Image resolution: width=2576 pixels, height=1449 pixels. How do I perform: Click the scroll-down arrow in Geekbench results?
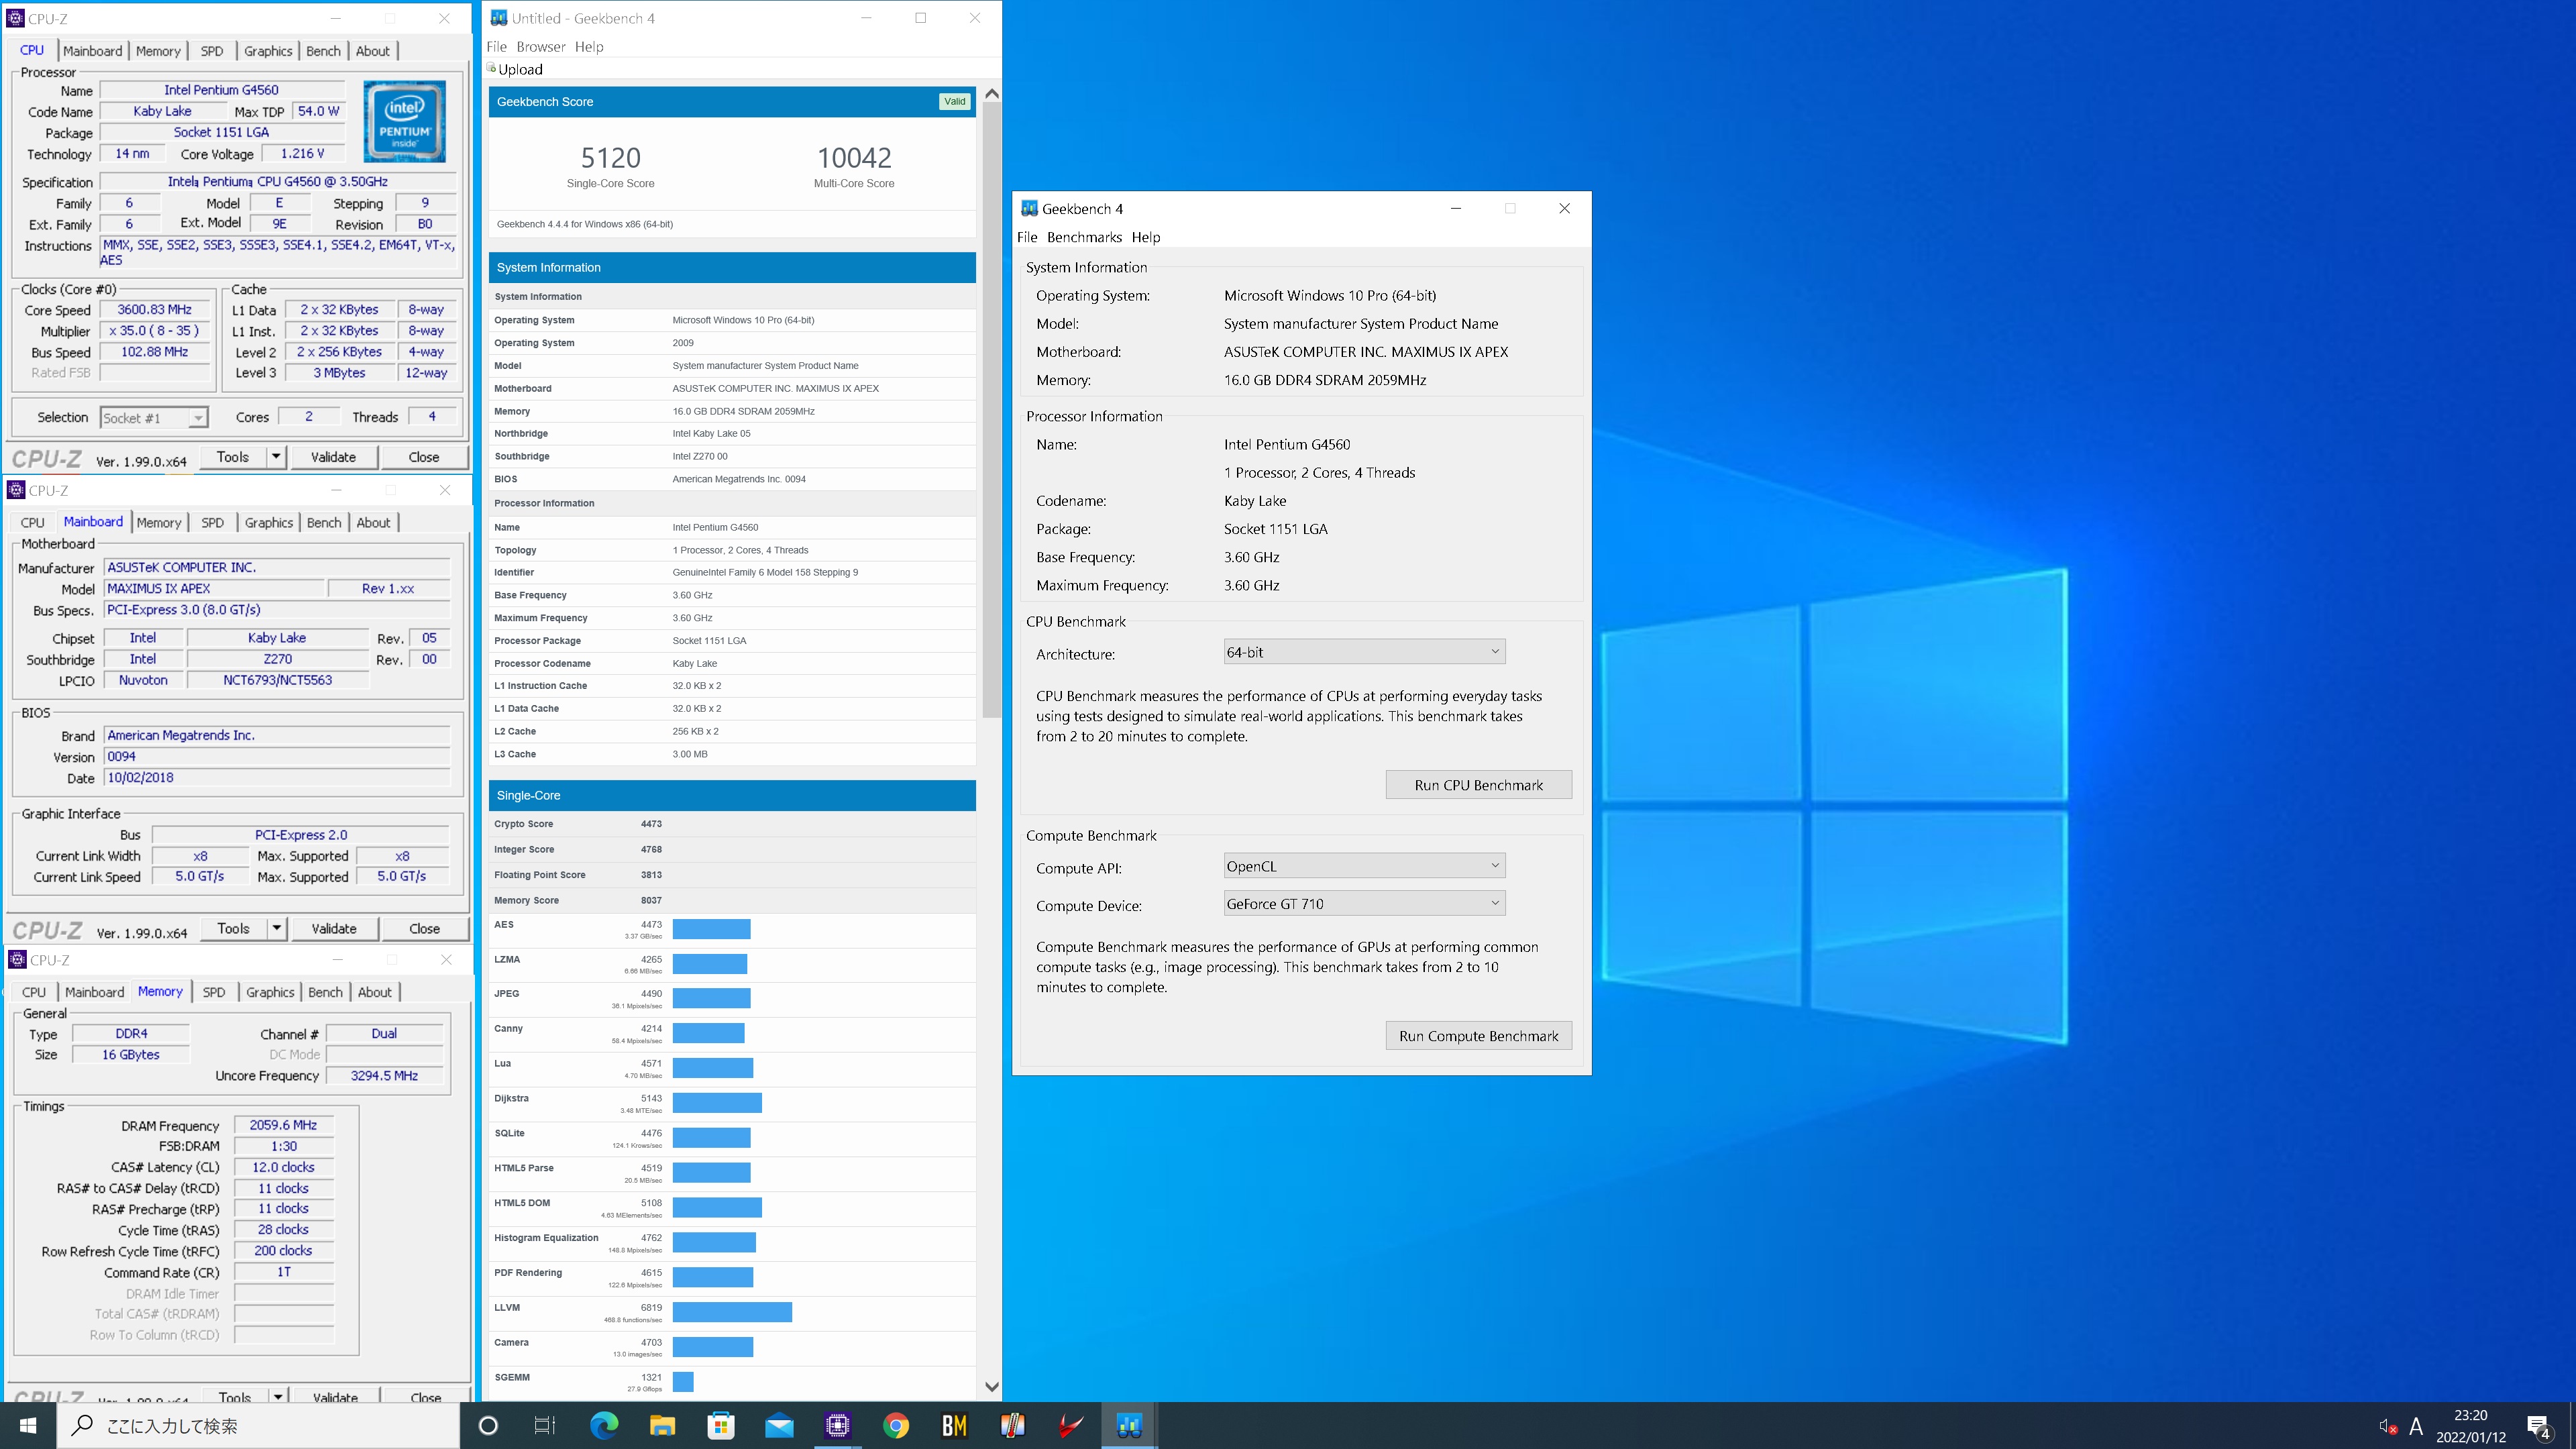pos(991,1387)
